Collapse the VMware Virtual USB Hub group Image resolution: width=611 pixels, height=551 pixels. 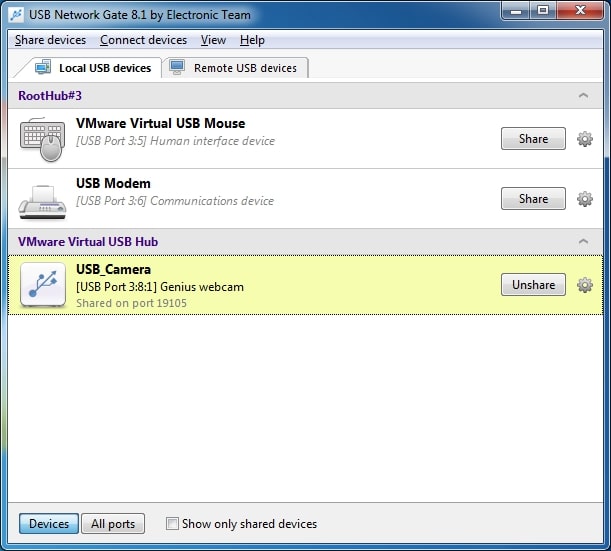click(583, 241)
